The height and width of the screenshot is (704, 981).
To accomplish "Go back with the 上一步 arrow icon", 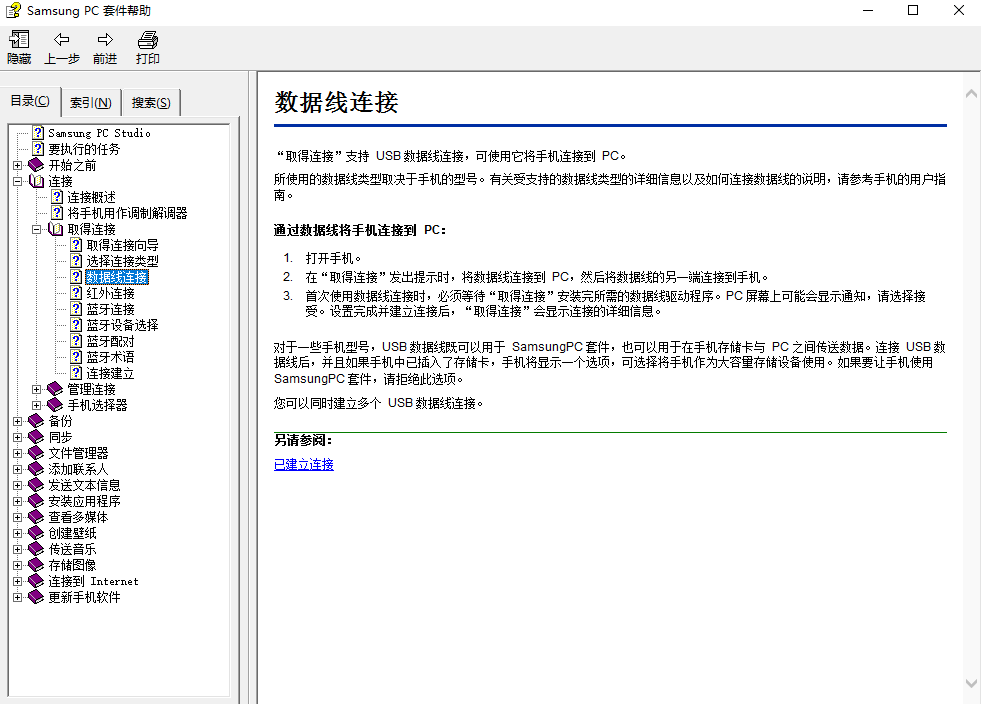I will coord(61,40).
